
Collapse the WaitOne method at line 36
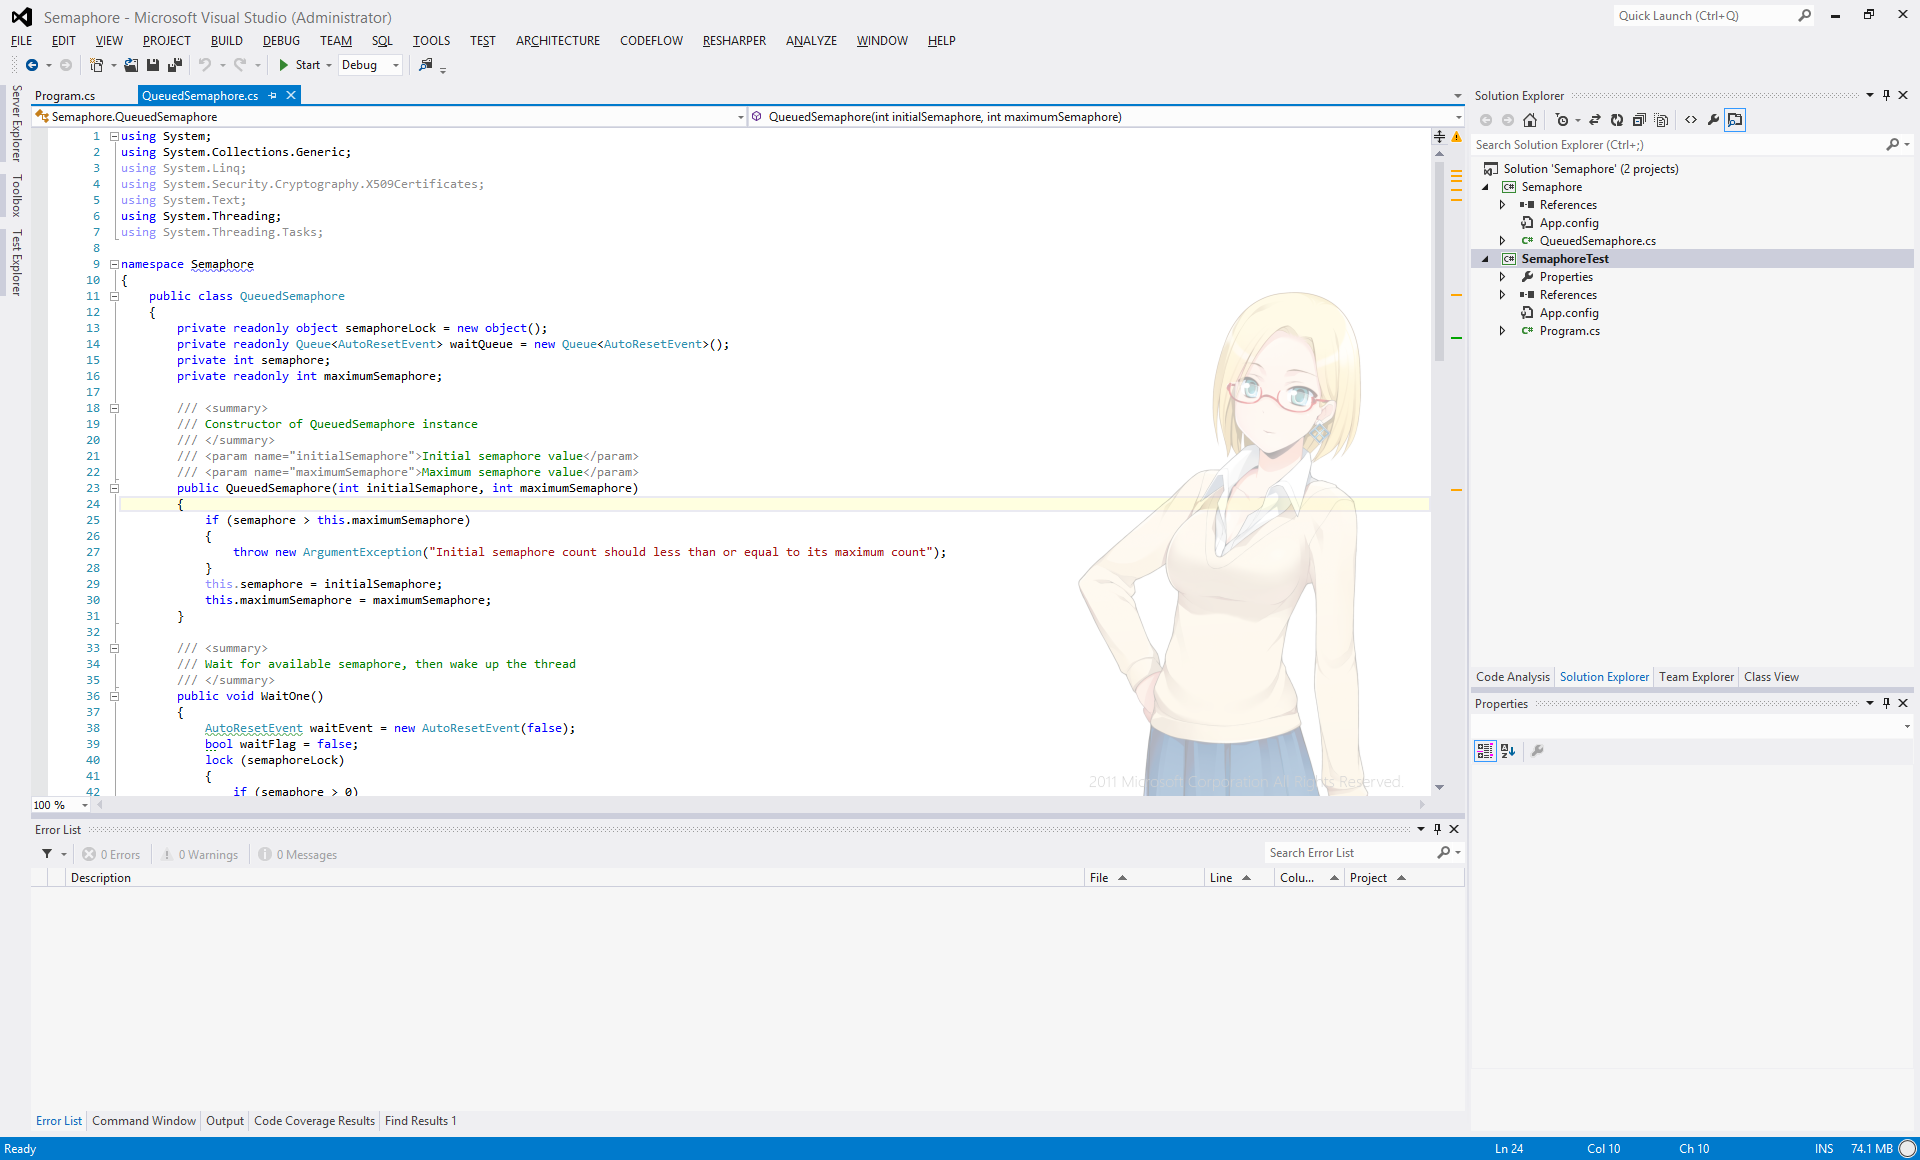114,696
